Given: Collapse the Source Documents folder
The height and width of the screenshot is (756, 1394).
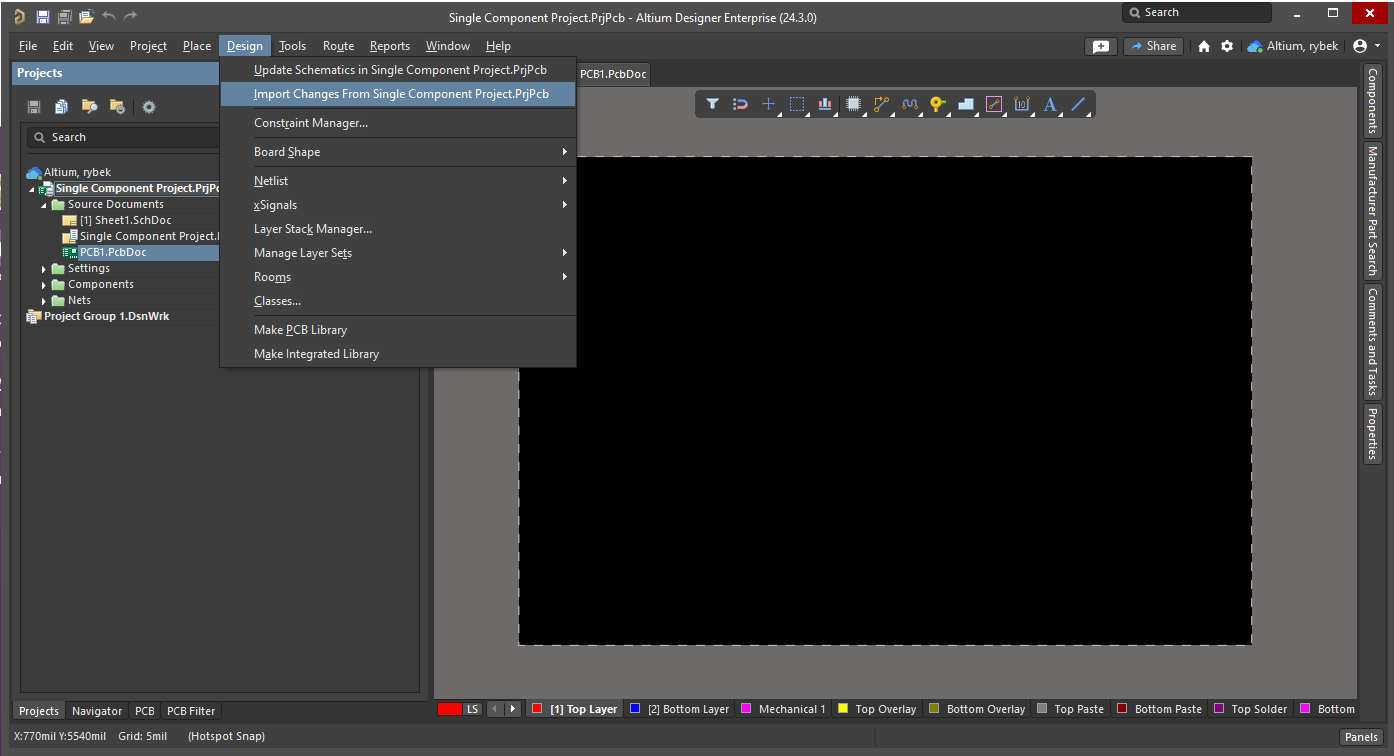Looking at the screenshot, I should point(44,205).
